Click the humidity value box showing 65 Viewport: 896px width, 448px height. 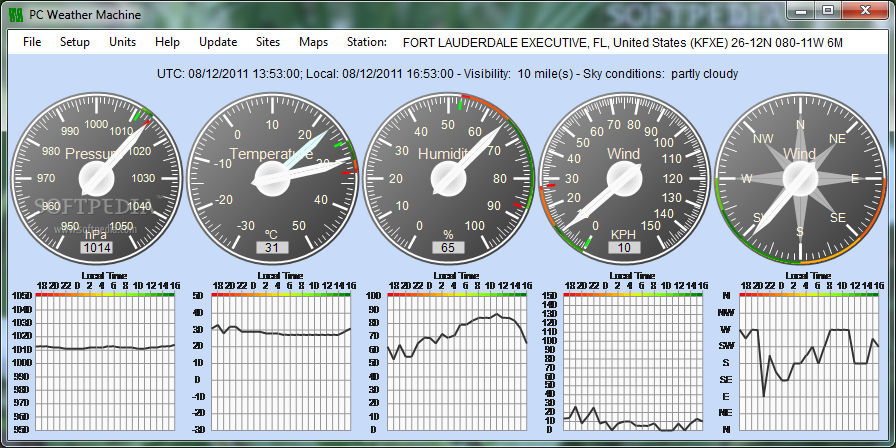point(449,247)
